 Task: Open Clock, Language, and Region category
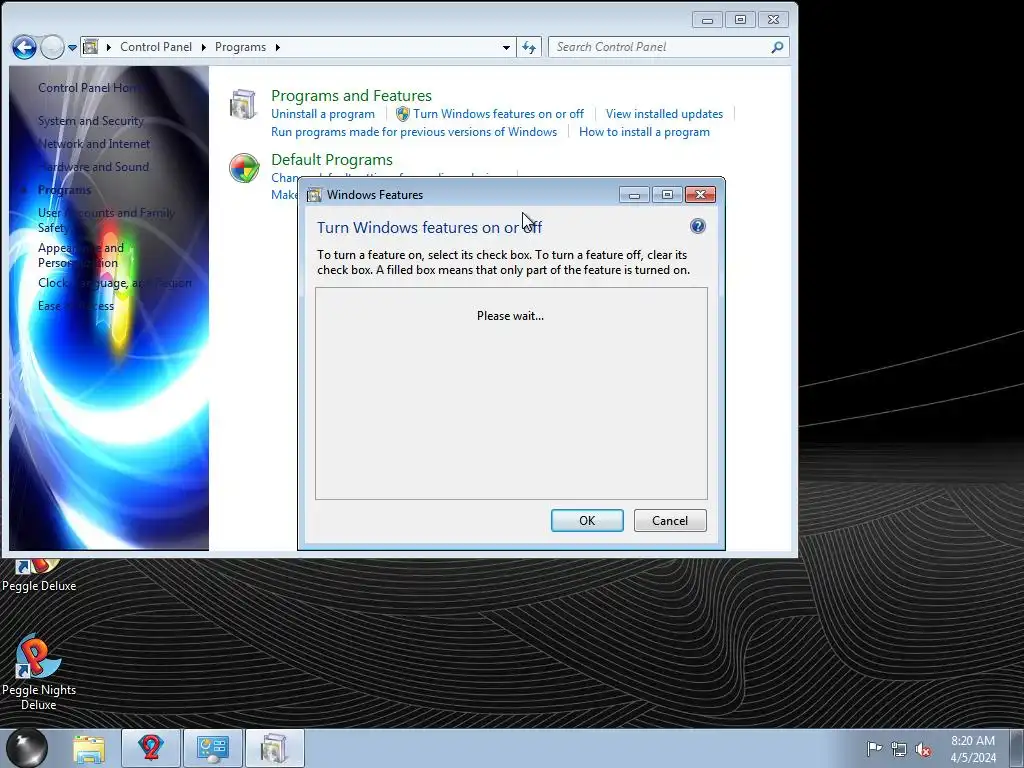115,283
